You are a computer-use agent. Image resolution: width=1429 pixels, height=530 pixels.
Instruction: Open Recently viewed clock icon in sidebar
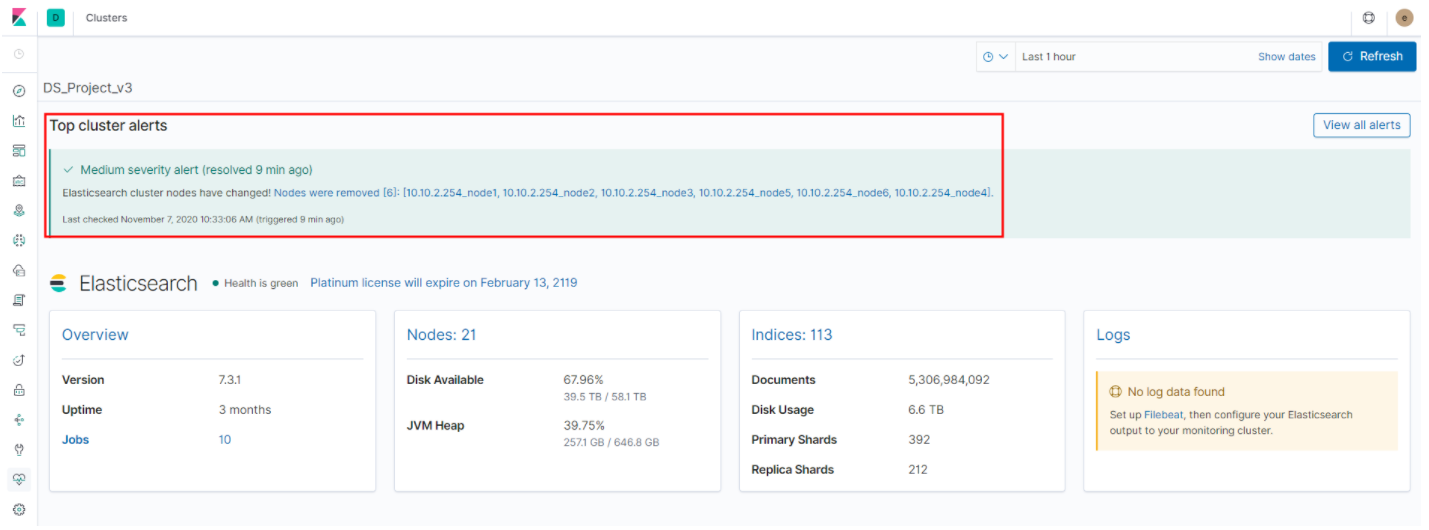pyautogui.click(x=19, y=54)
